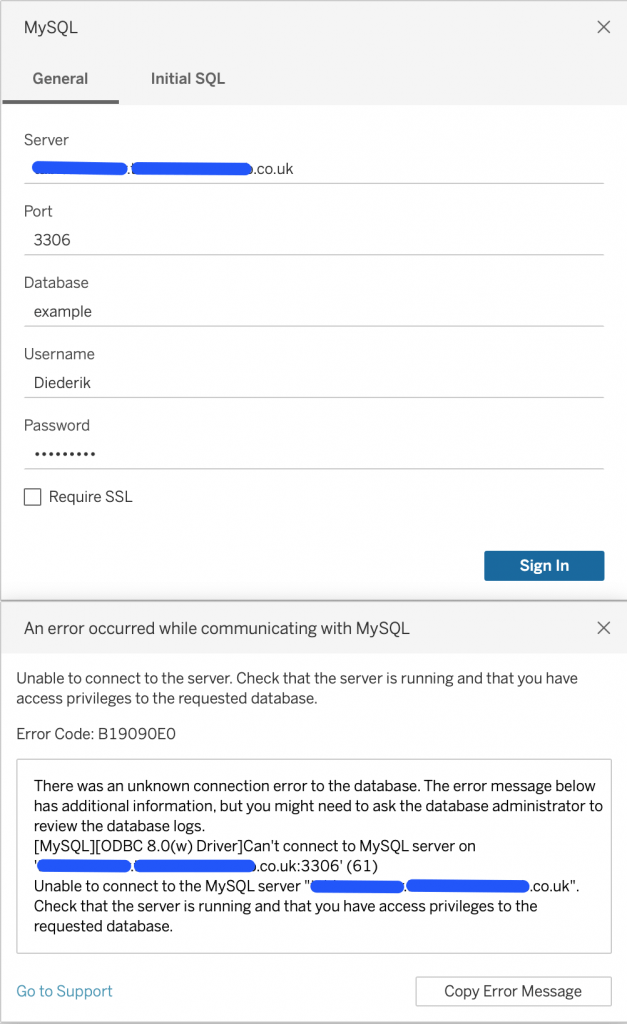Click the "An error occurred" heading
This screenshot has height=1024, width=627.
click(217, 628)
